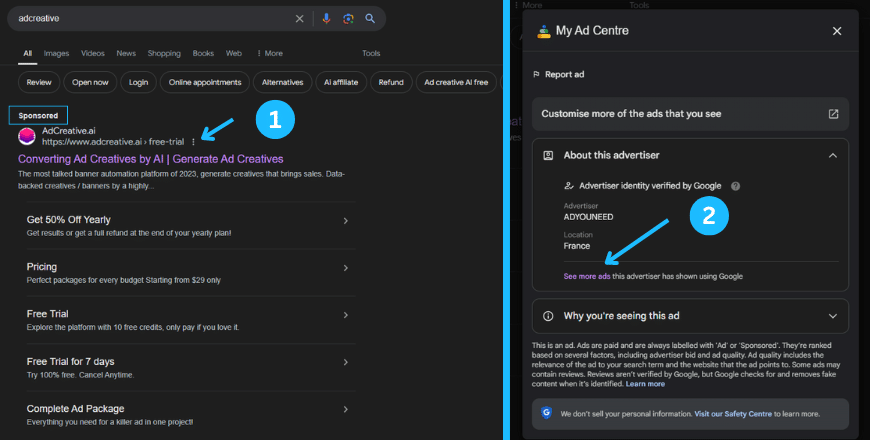
Task: Open three-dot menu beside AdCreative ad URL
Action: 193,142
